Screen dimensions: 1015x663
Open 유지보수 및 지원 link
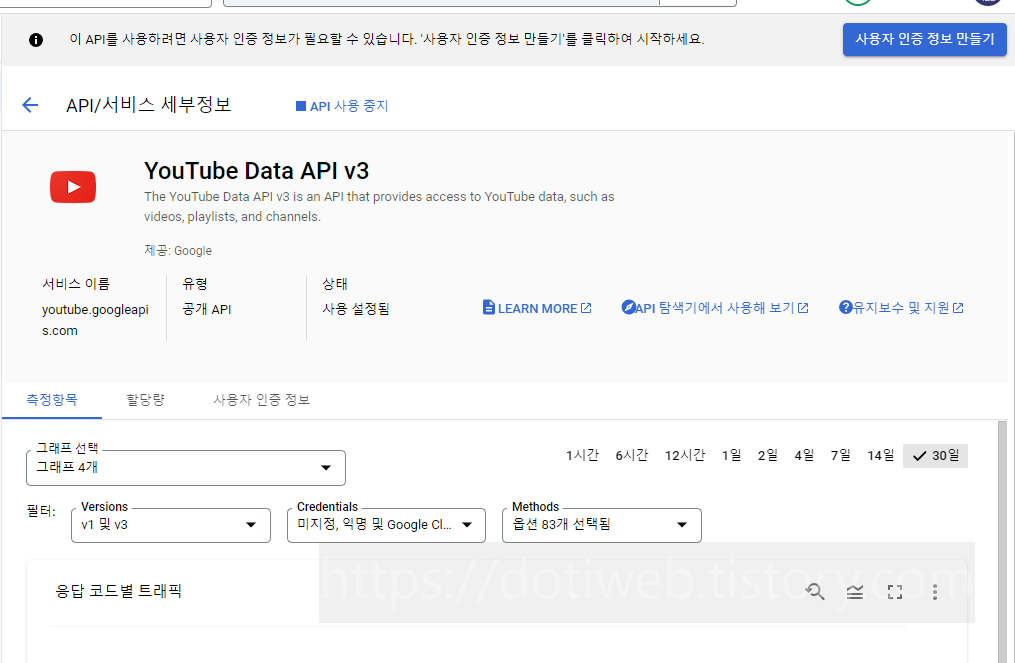coord(902,308)
